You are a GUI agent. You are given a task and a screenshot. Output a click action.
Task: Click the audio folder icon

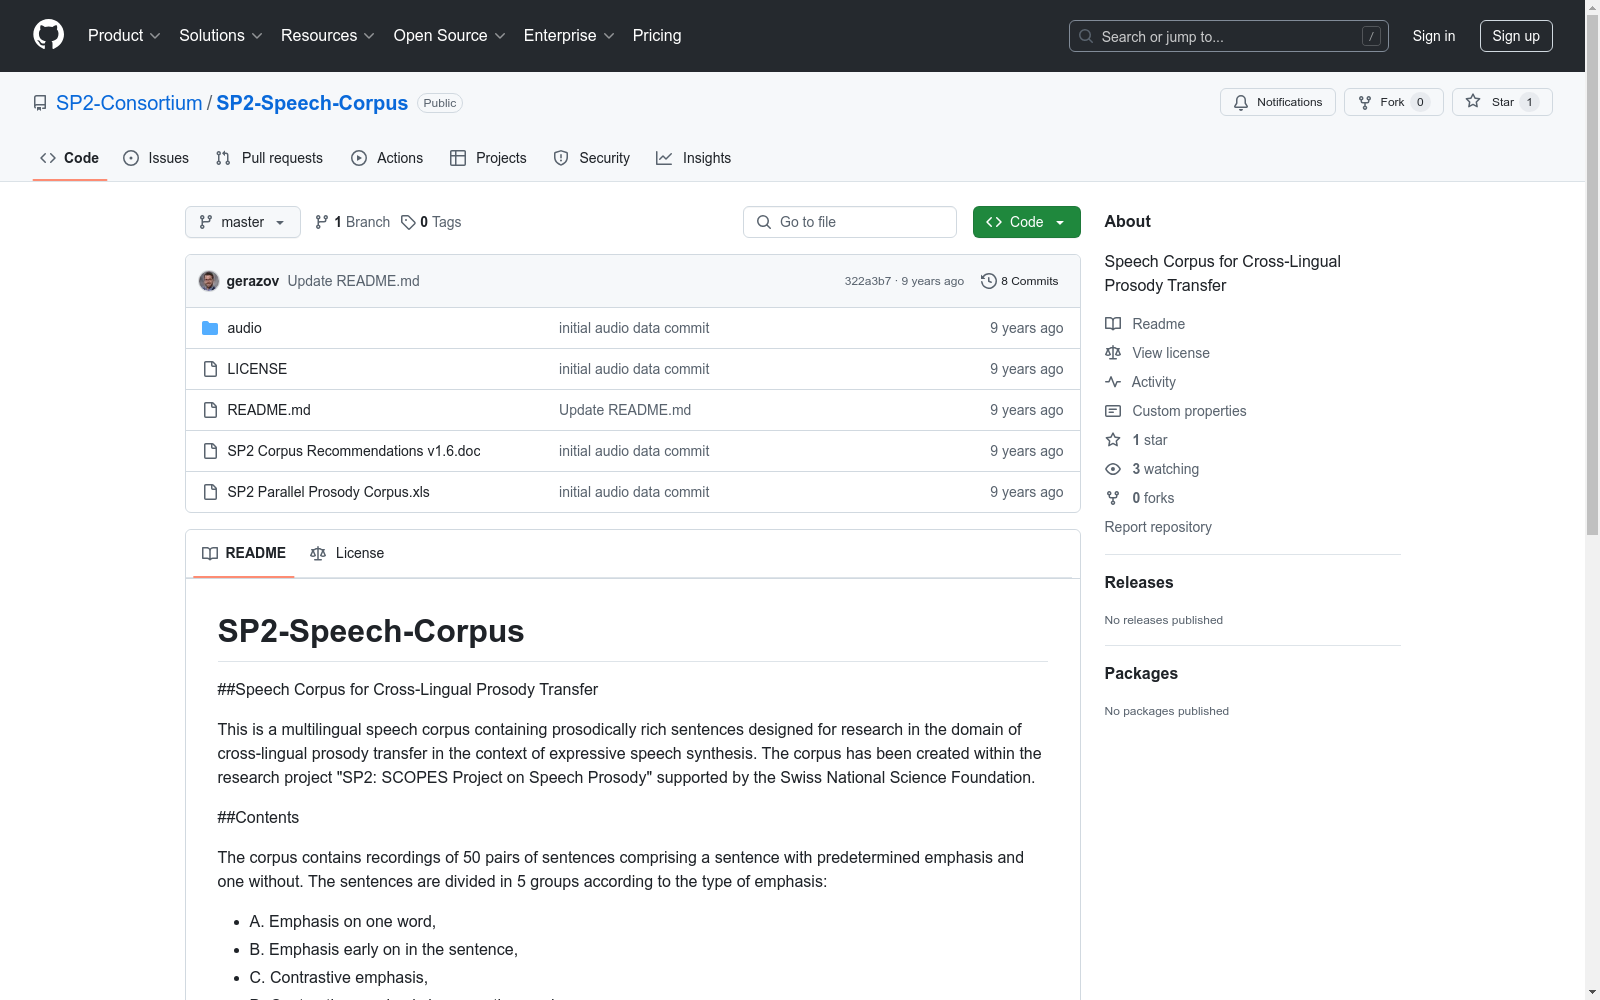210,328
